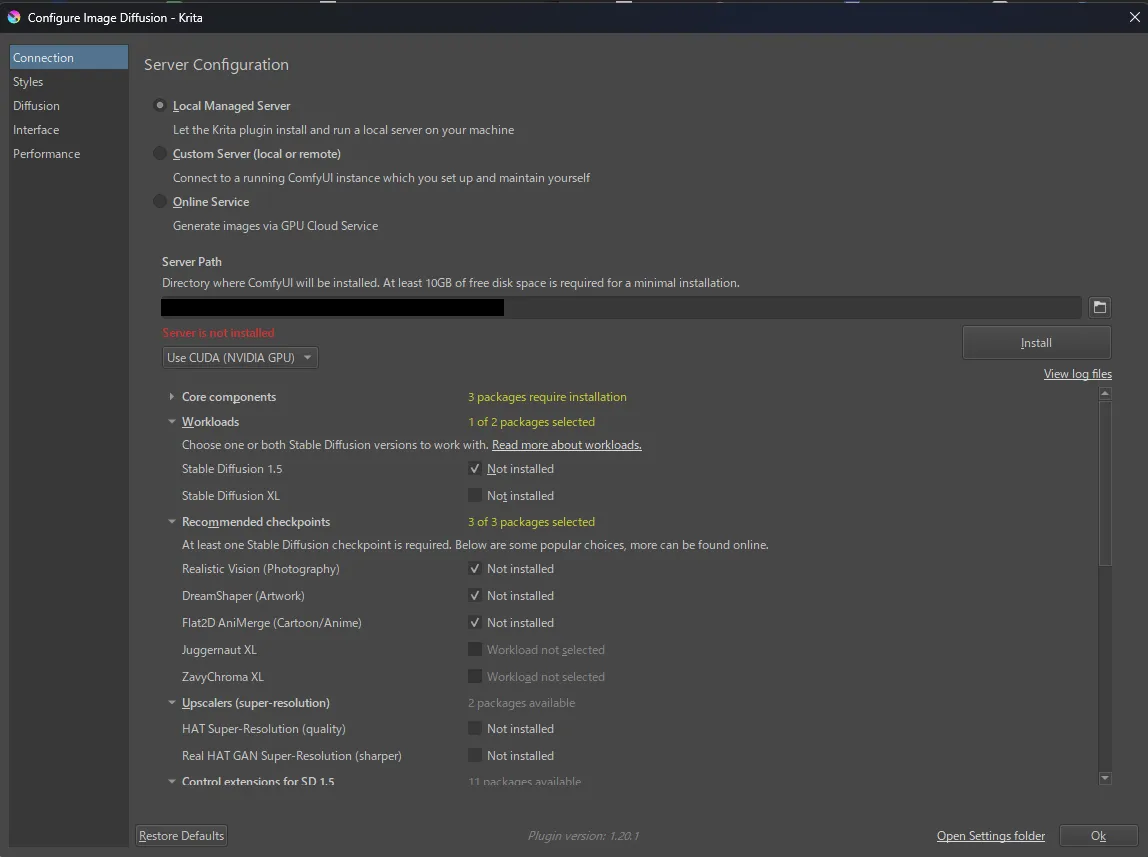Image resolution: width=1148 pixels, height=857 pixels.
Task: Collapse Recommended checkpoints section
Action: click(x=171, y=522)
